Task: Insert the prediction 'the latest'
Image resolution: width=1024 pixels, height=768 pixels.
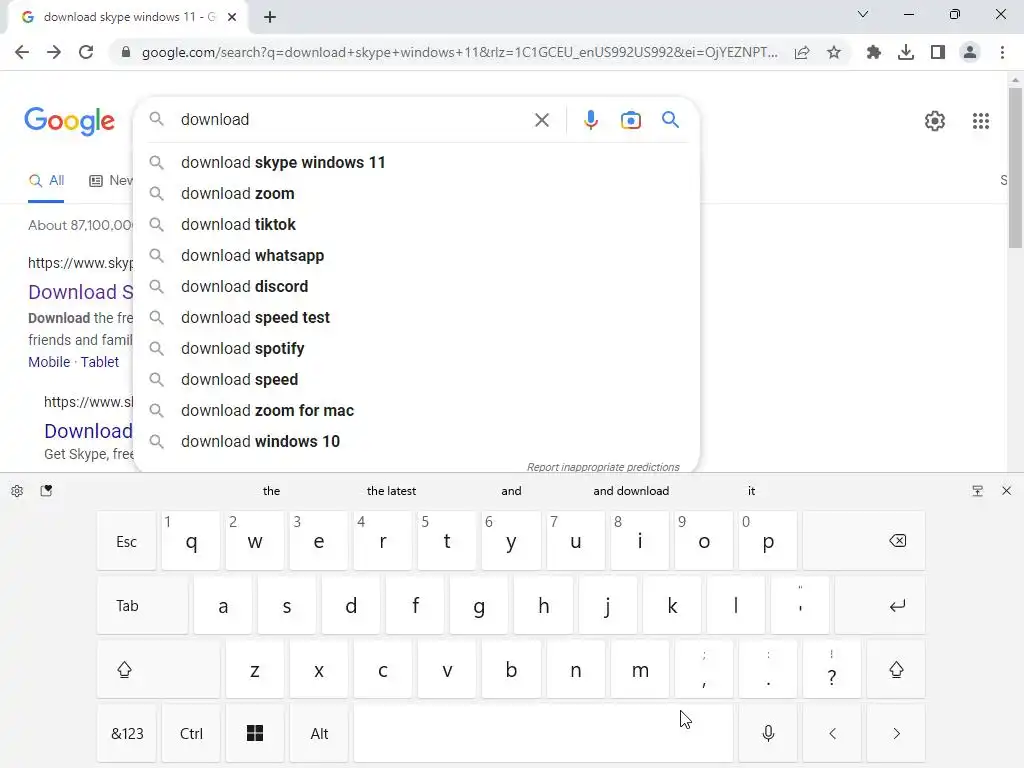Action: point(391,491)
